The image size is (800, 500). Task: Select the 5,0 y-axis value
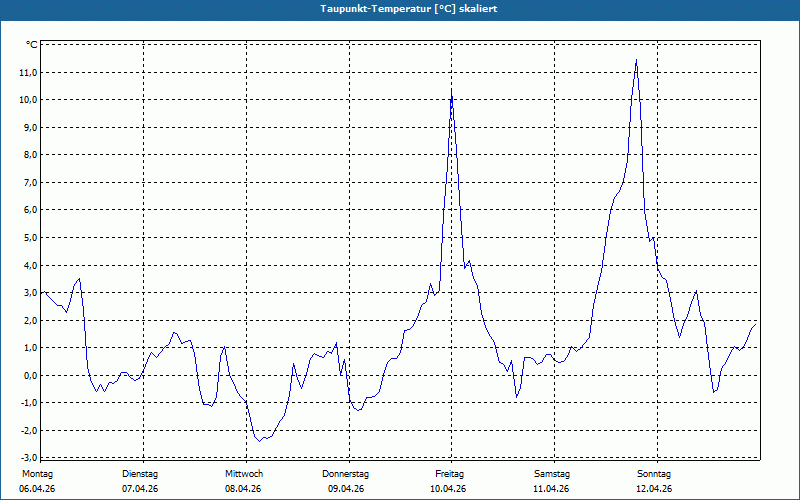[31, 238]
